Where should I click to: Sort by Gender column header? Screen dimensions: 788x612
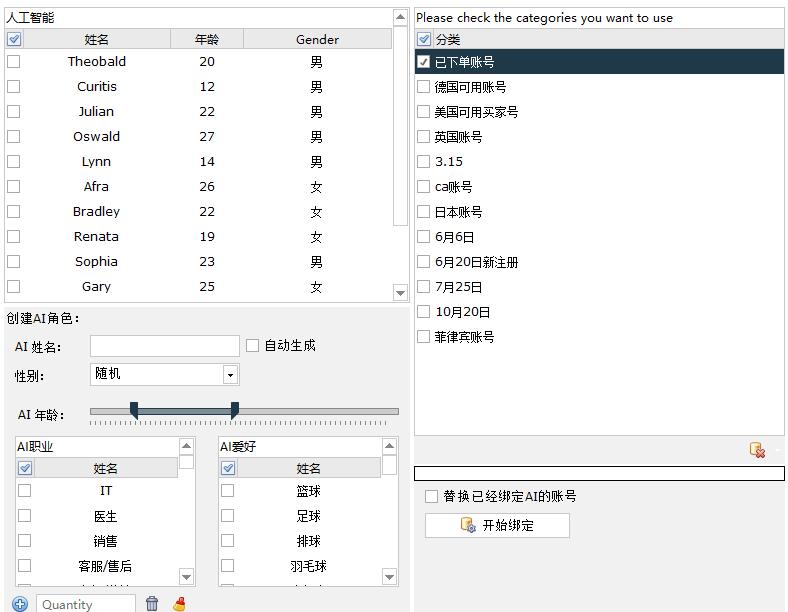(x=317, y=39)
